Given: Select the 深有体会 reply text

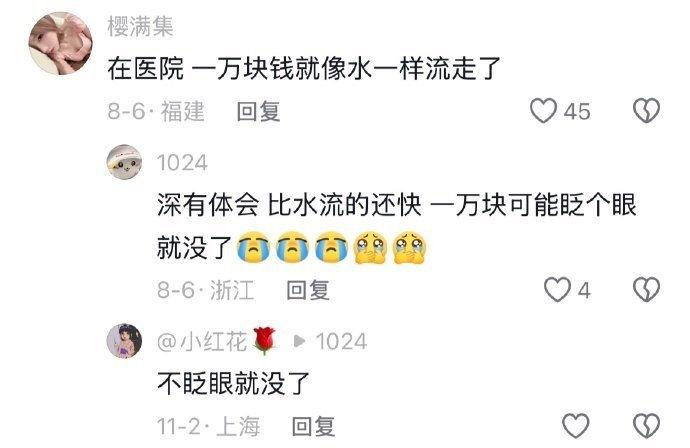Looking at the screenshot, I should 396,226.
